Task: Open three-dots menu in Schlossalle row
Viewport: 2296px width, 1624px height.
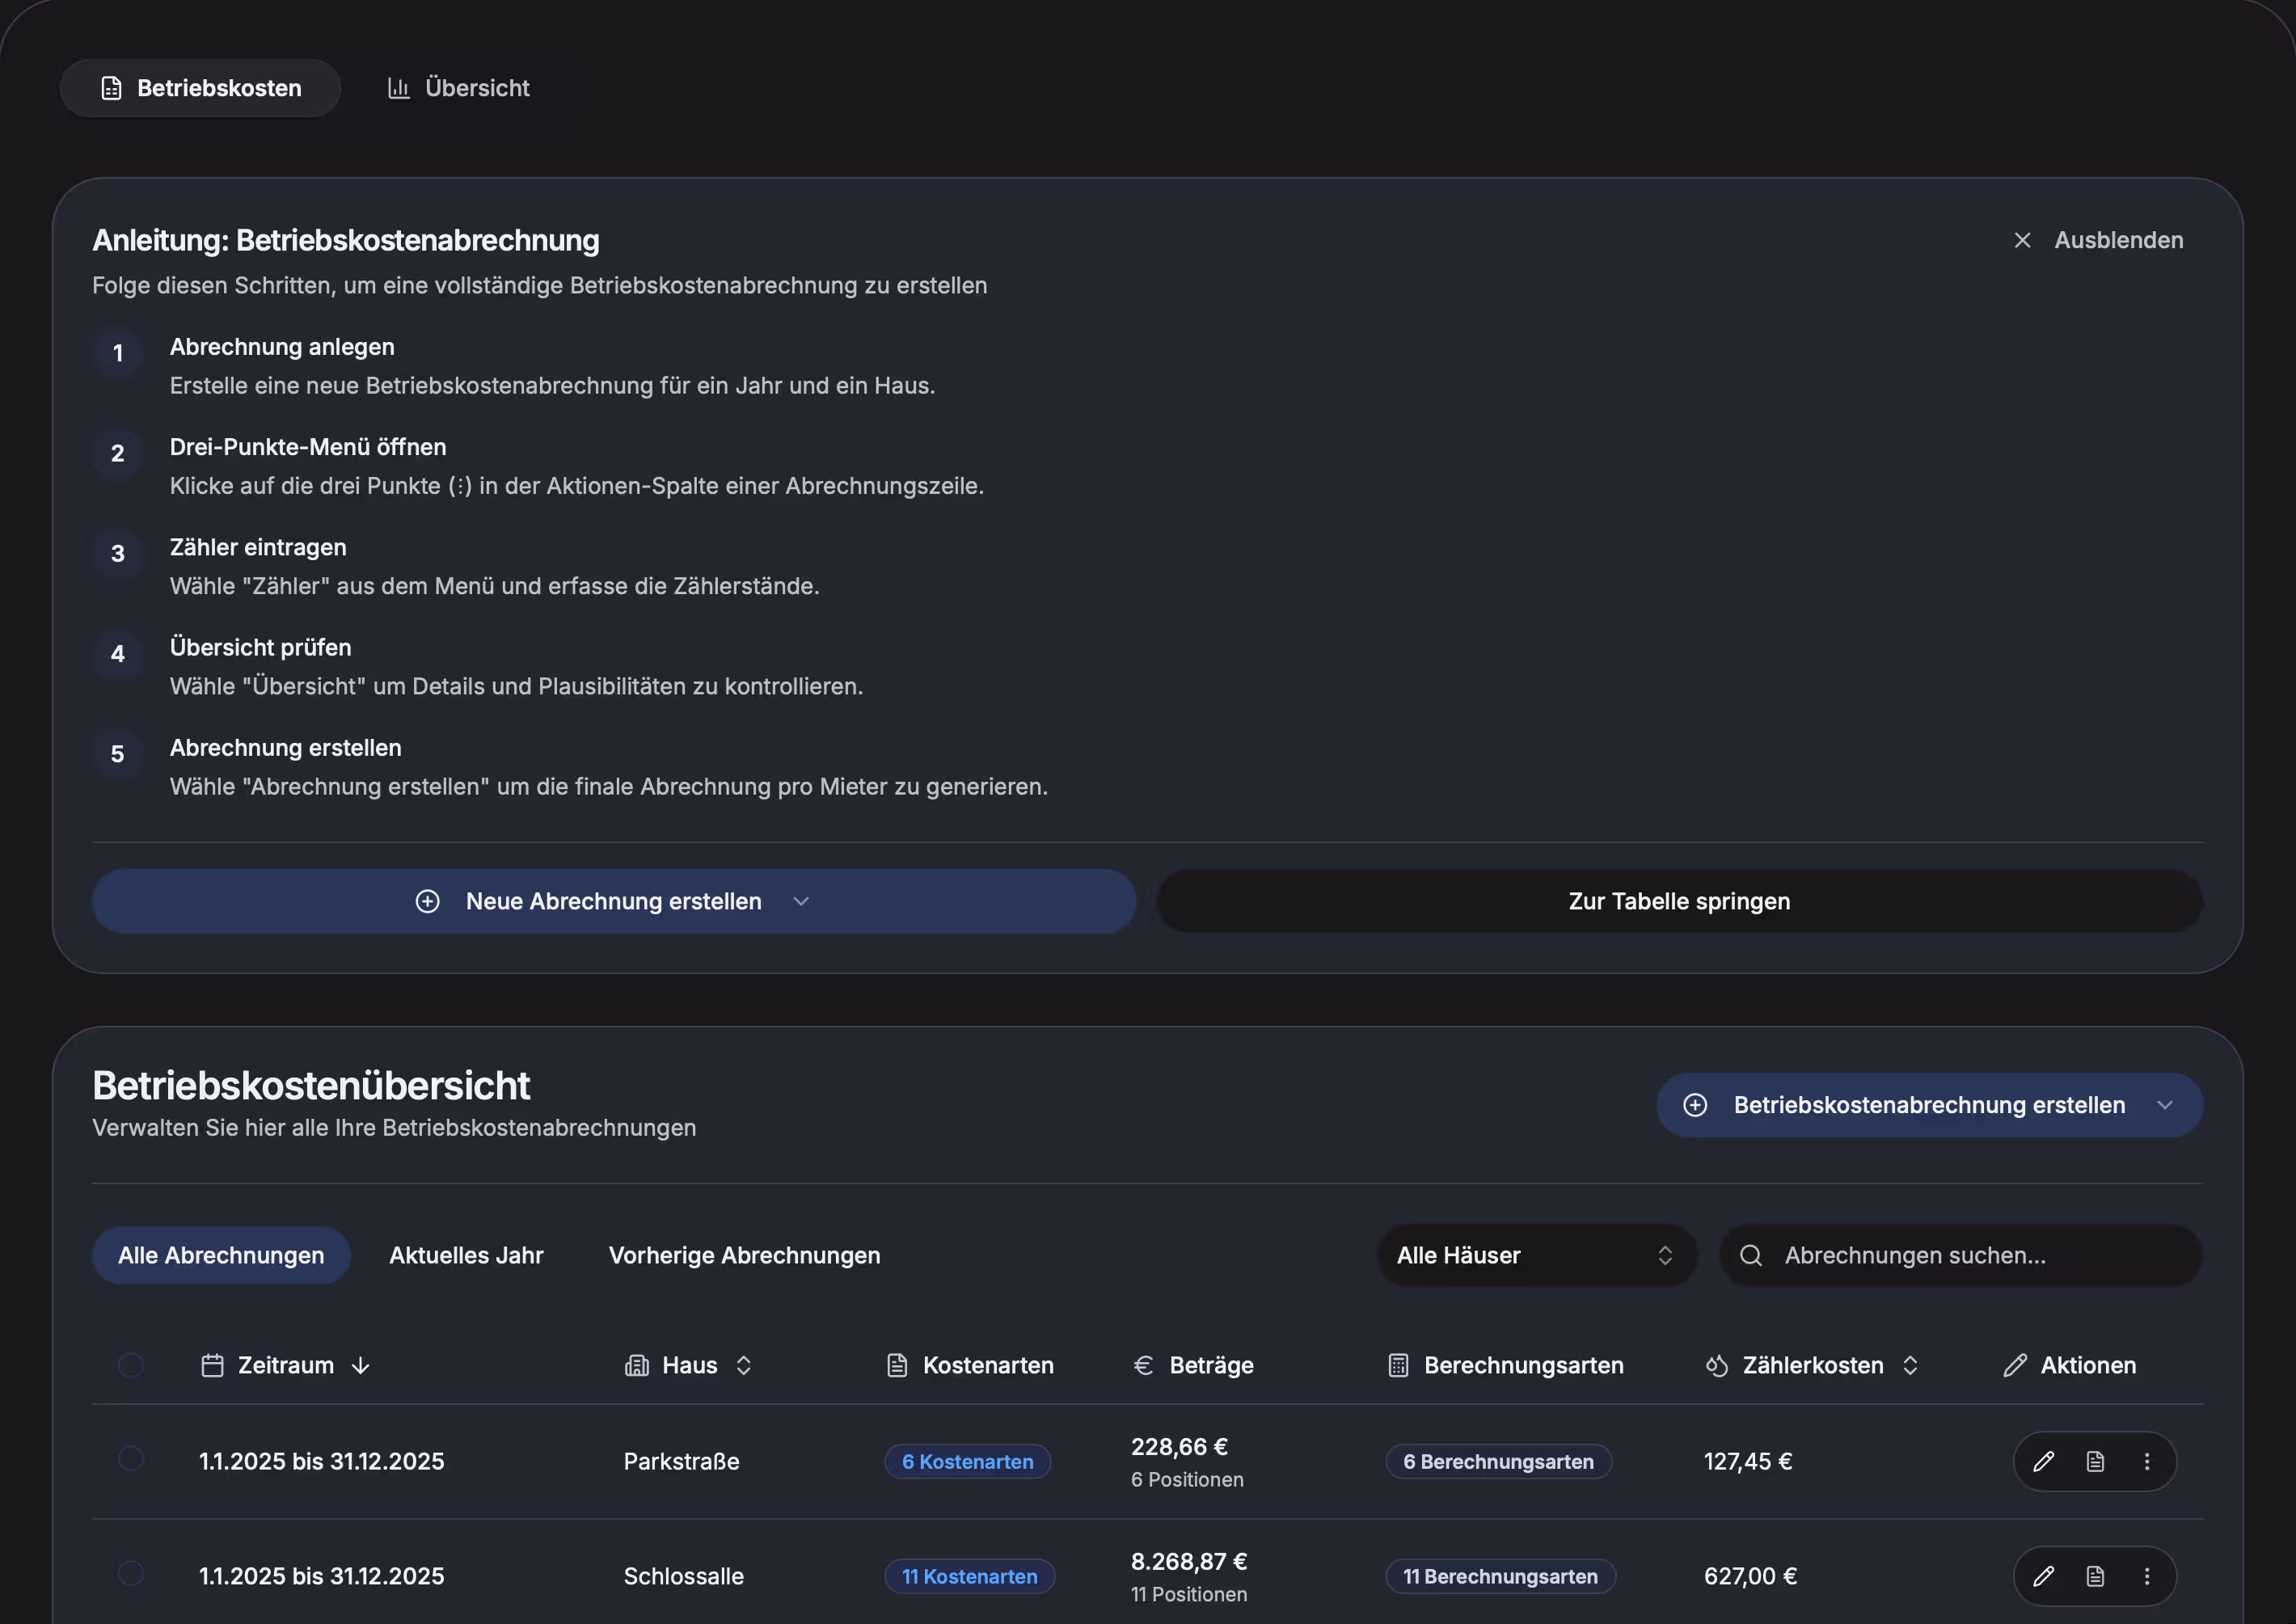Action: pos(2146,1576)
